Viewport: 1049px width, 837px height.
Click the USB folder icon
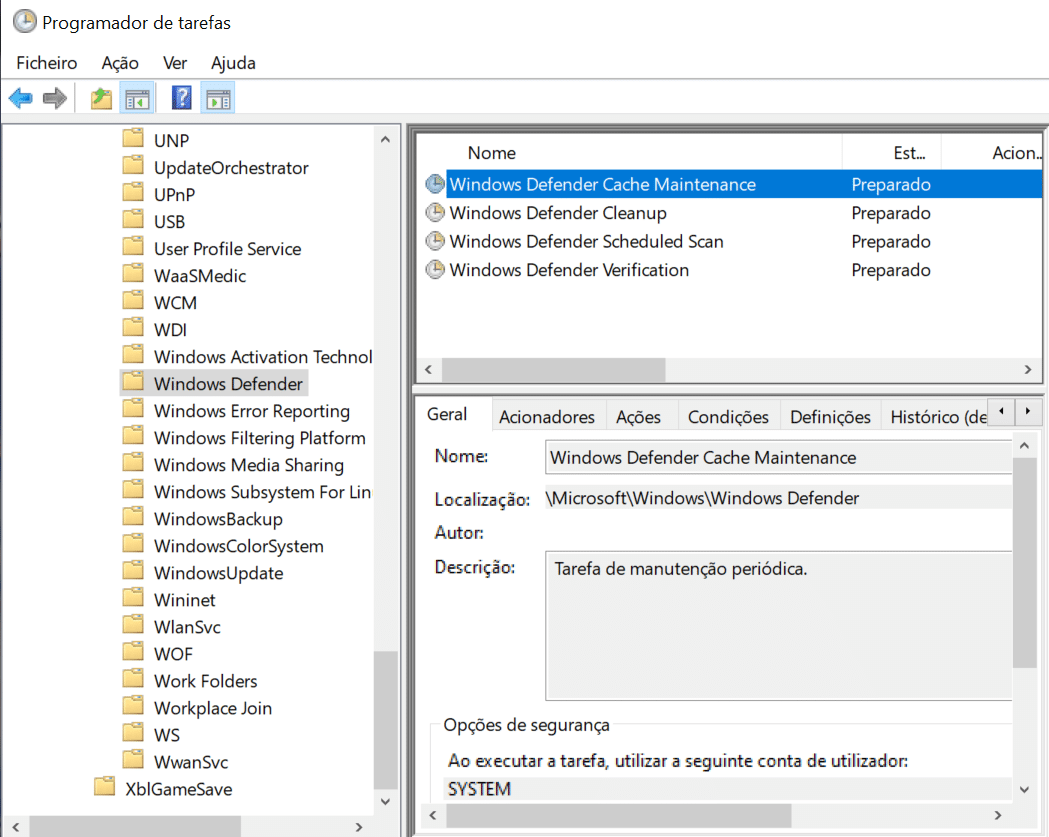133,219
